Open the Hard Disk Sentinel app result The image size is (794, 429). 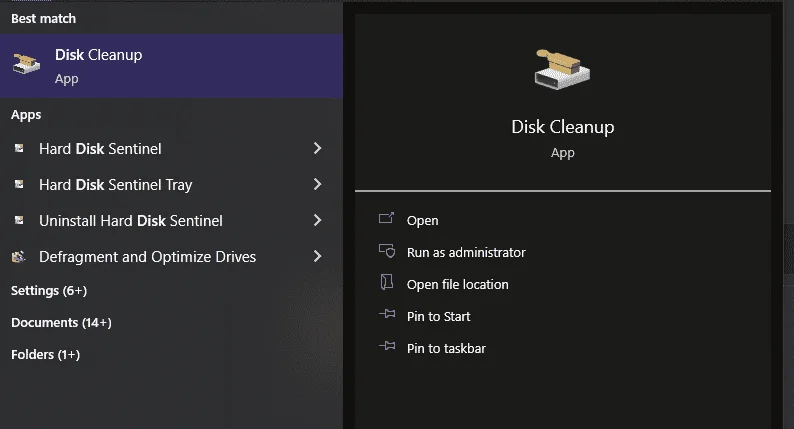(x=171, y=148)
